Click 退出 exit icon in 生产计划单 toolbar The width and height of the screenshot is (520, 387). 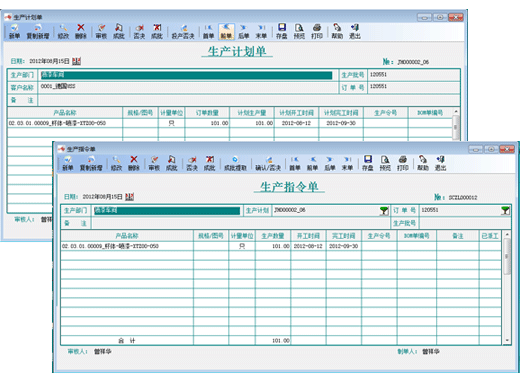355,32
